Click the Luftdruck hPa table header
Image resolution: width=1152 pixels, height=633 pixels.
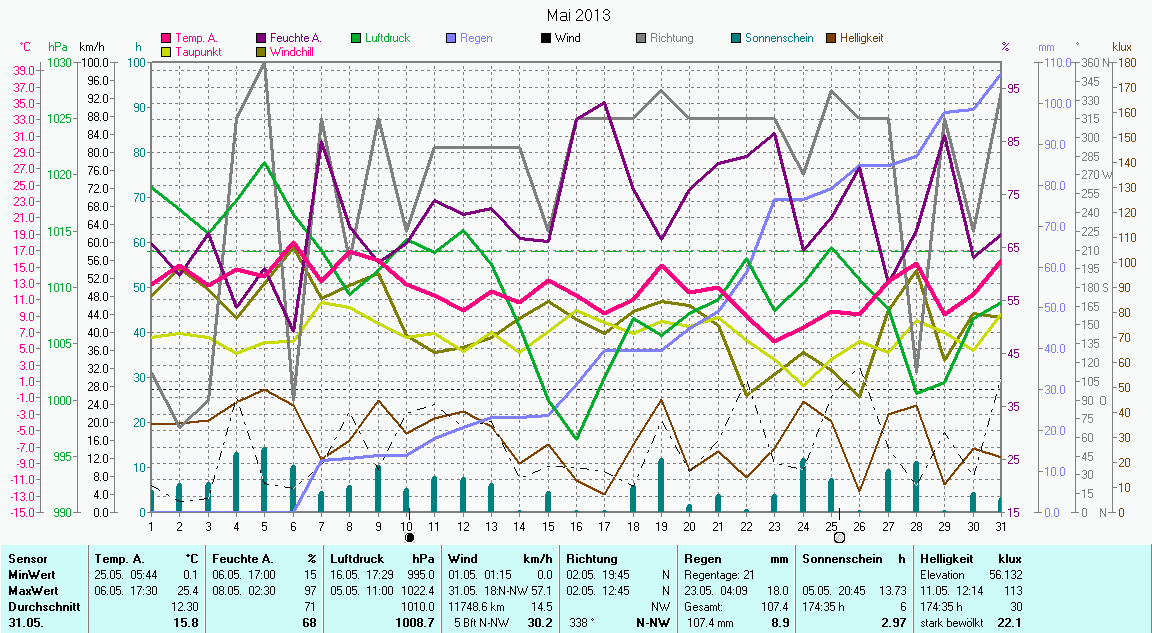tap(384, 559)
